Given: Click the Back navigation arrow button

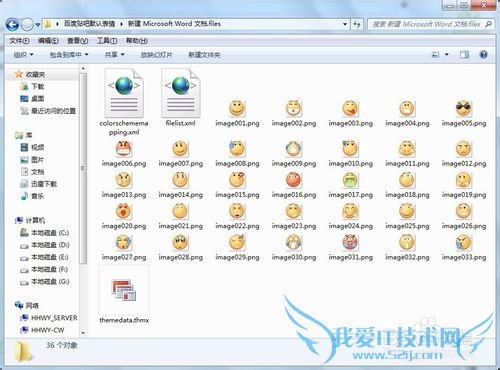Looking at the screenshot, I should [12, 24].
